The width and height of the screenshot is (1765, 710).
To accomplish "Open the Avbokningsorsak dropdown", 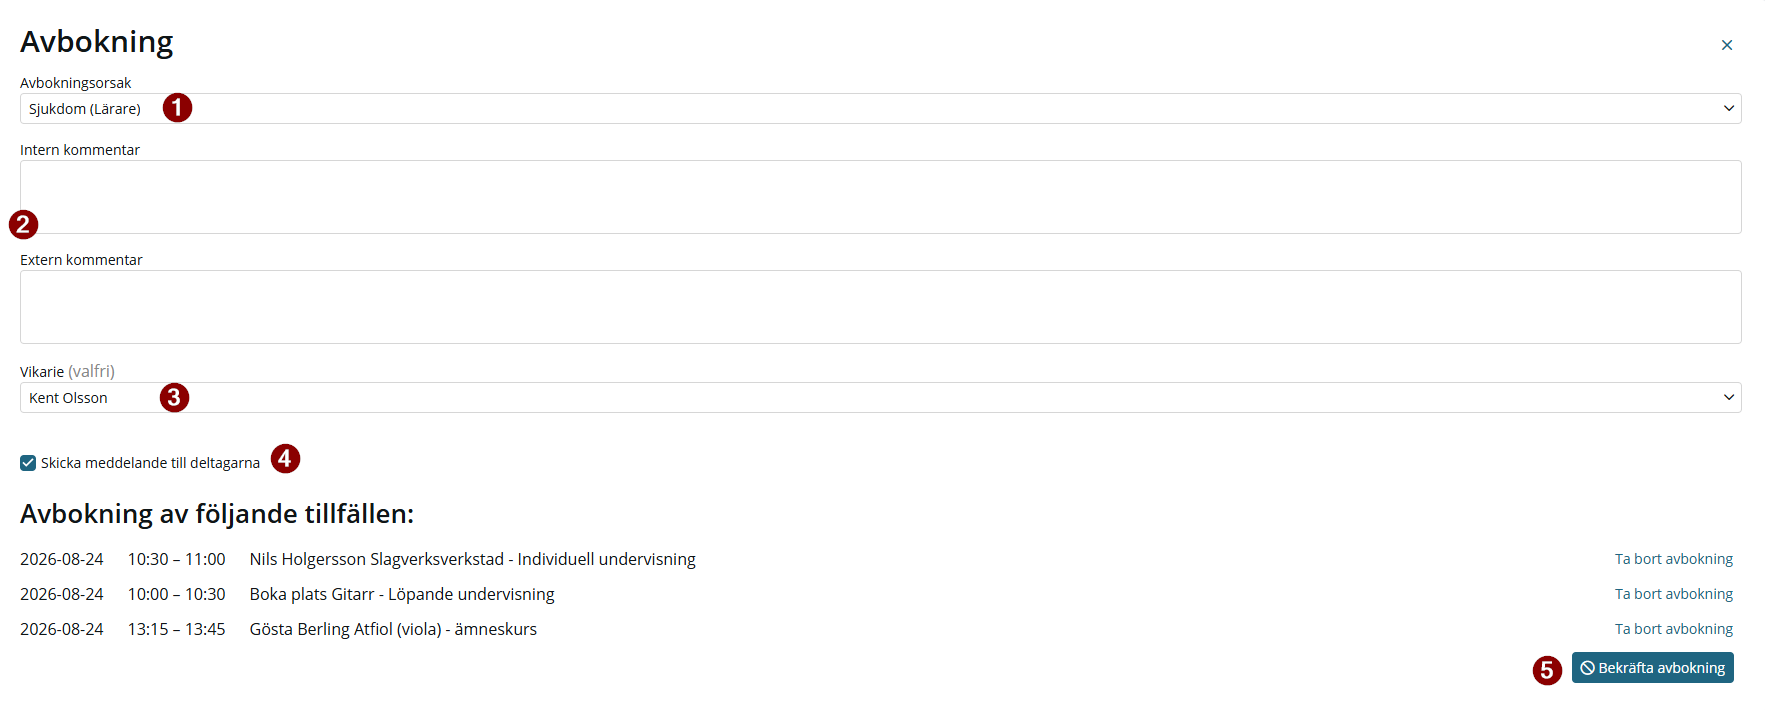I will pos(880,109).
